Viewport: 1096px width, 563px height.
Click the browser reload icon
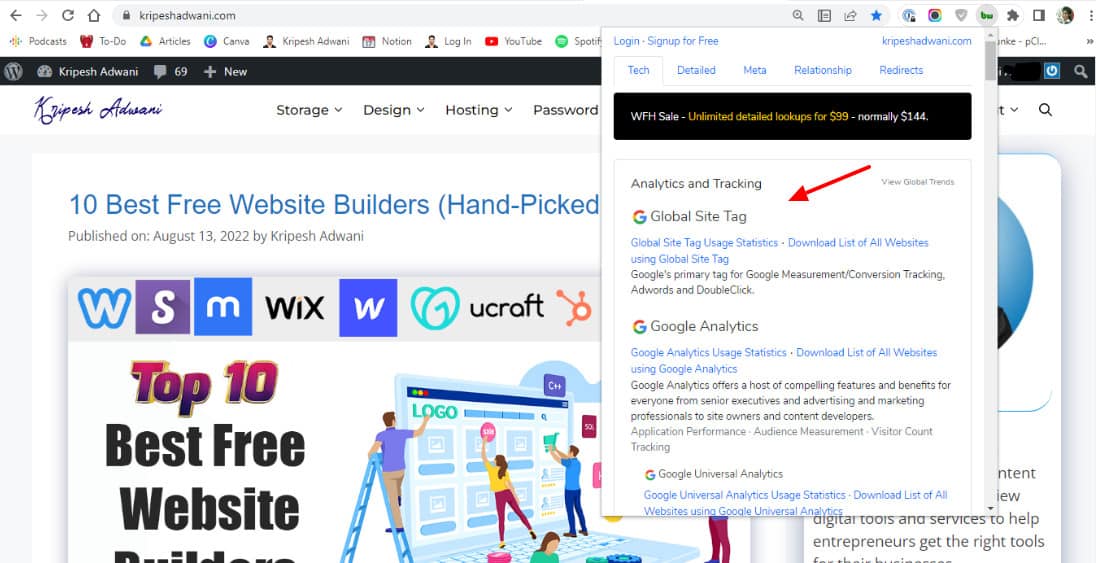coord(68,15)
